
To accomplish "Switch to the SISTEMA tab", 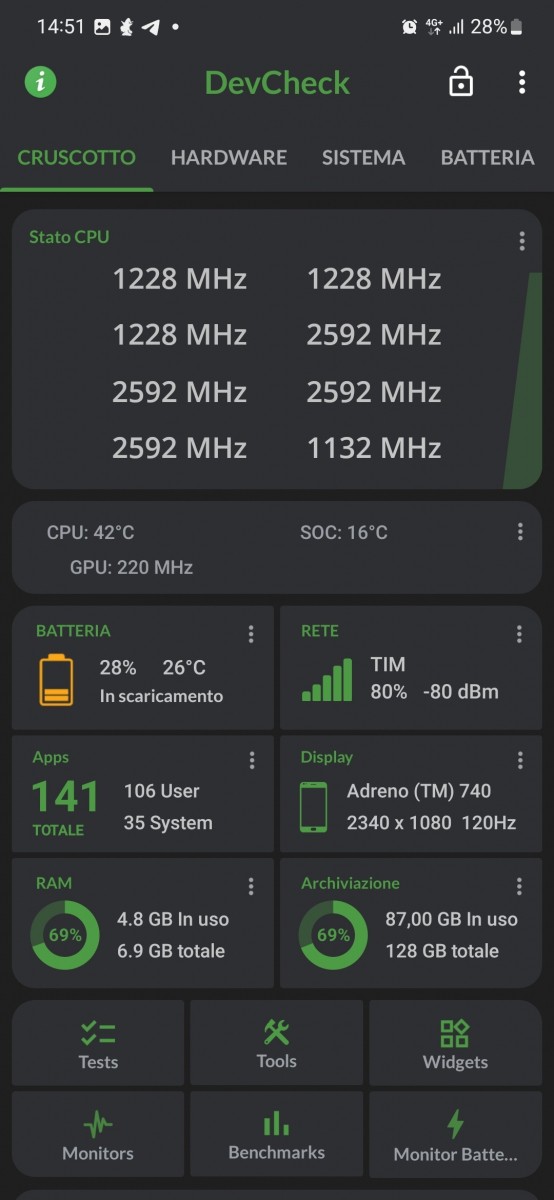I will 363,158.
